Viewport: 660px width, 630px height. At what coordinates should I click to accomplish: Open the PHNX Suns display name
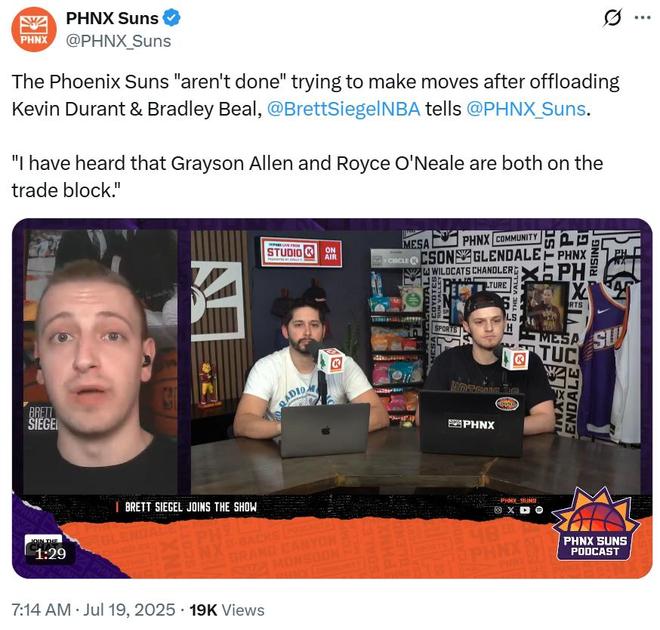point(112,18)
